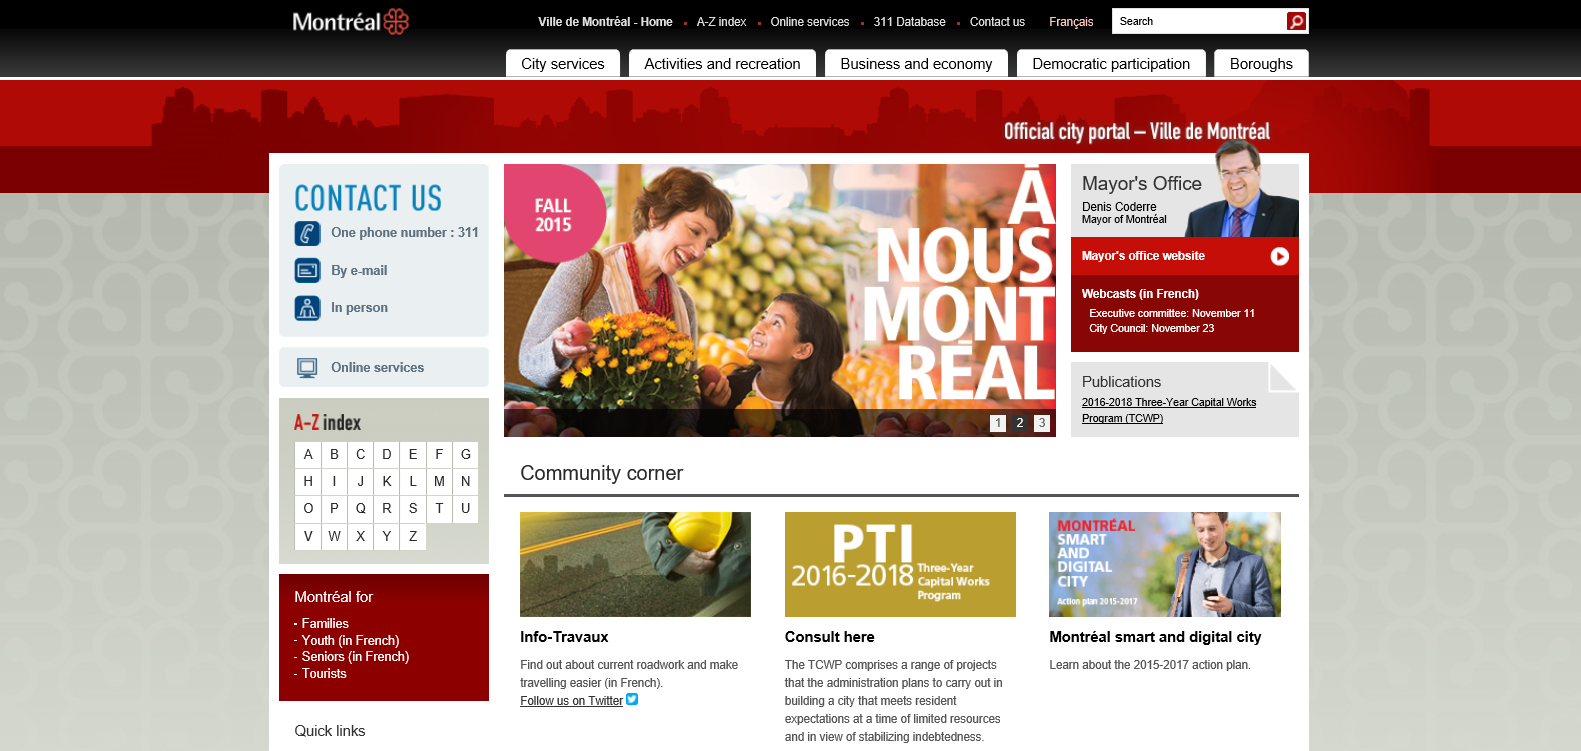Screen dimensions: 1581x751
Task: Click the Smart and Digital City thumbnail
Action: 1165,564
